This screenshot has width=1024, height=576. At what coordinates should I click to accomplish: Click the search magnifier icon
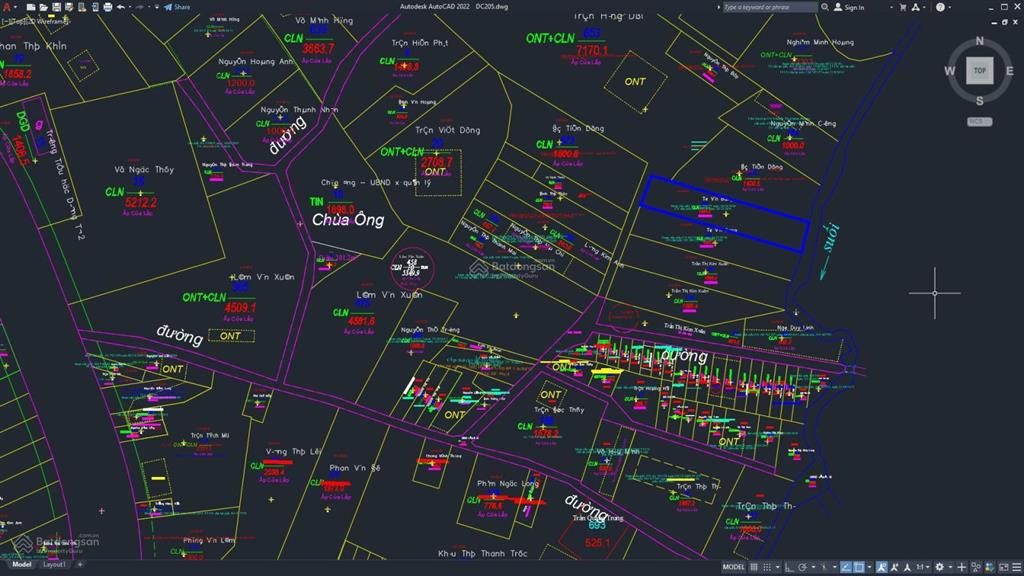tap(825, 7)
